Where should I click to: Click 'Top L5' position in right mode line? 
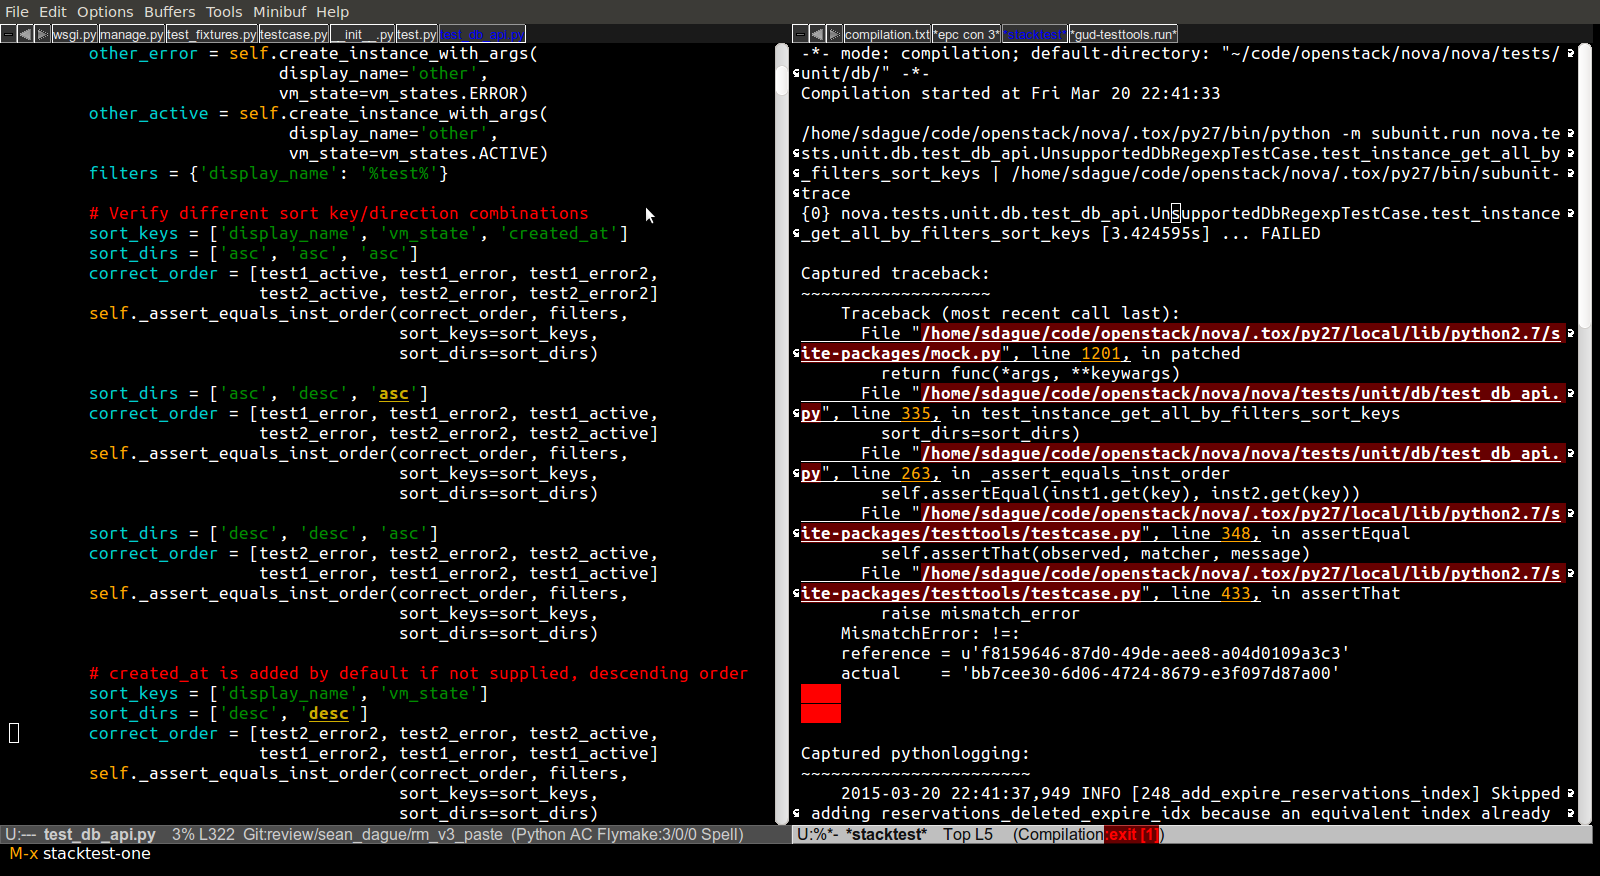click(968, 835)
